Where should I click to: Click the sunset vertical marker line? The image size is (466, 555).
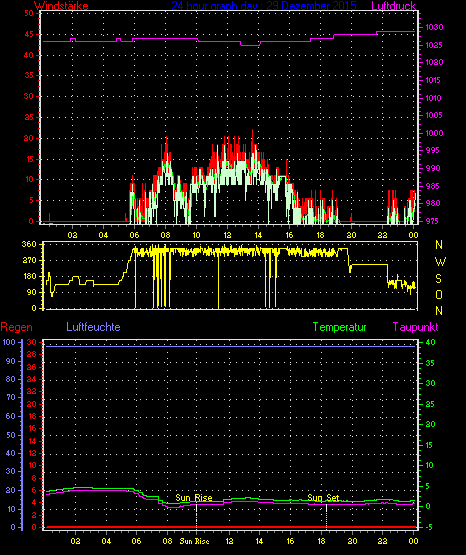pos(326,516)
